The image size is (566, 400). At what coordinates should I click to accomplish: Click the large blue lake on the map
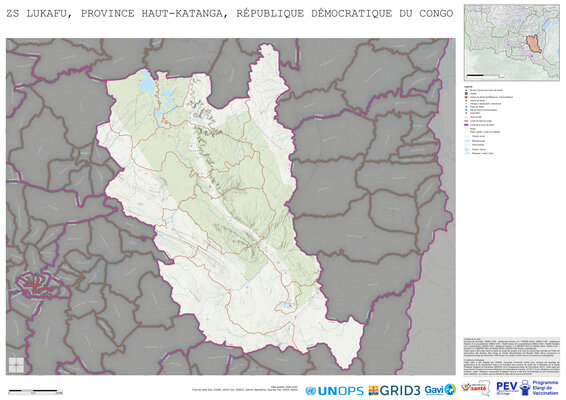click(x=147, y=84)
